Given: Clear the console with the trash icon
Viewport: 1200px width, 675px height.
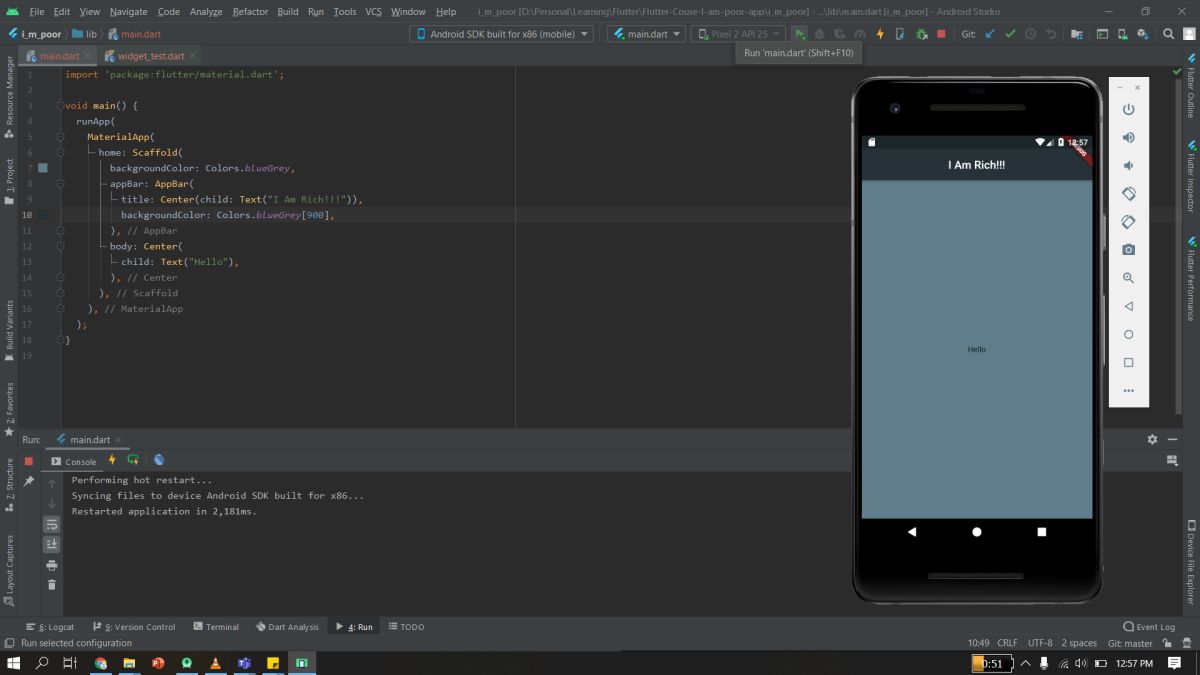Looking at the screenshot, I should 52,585.
